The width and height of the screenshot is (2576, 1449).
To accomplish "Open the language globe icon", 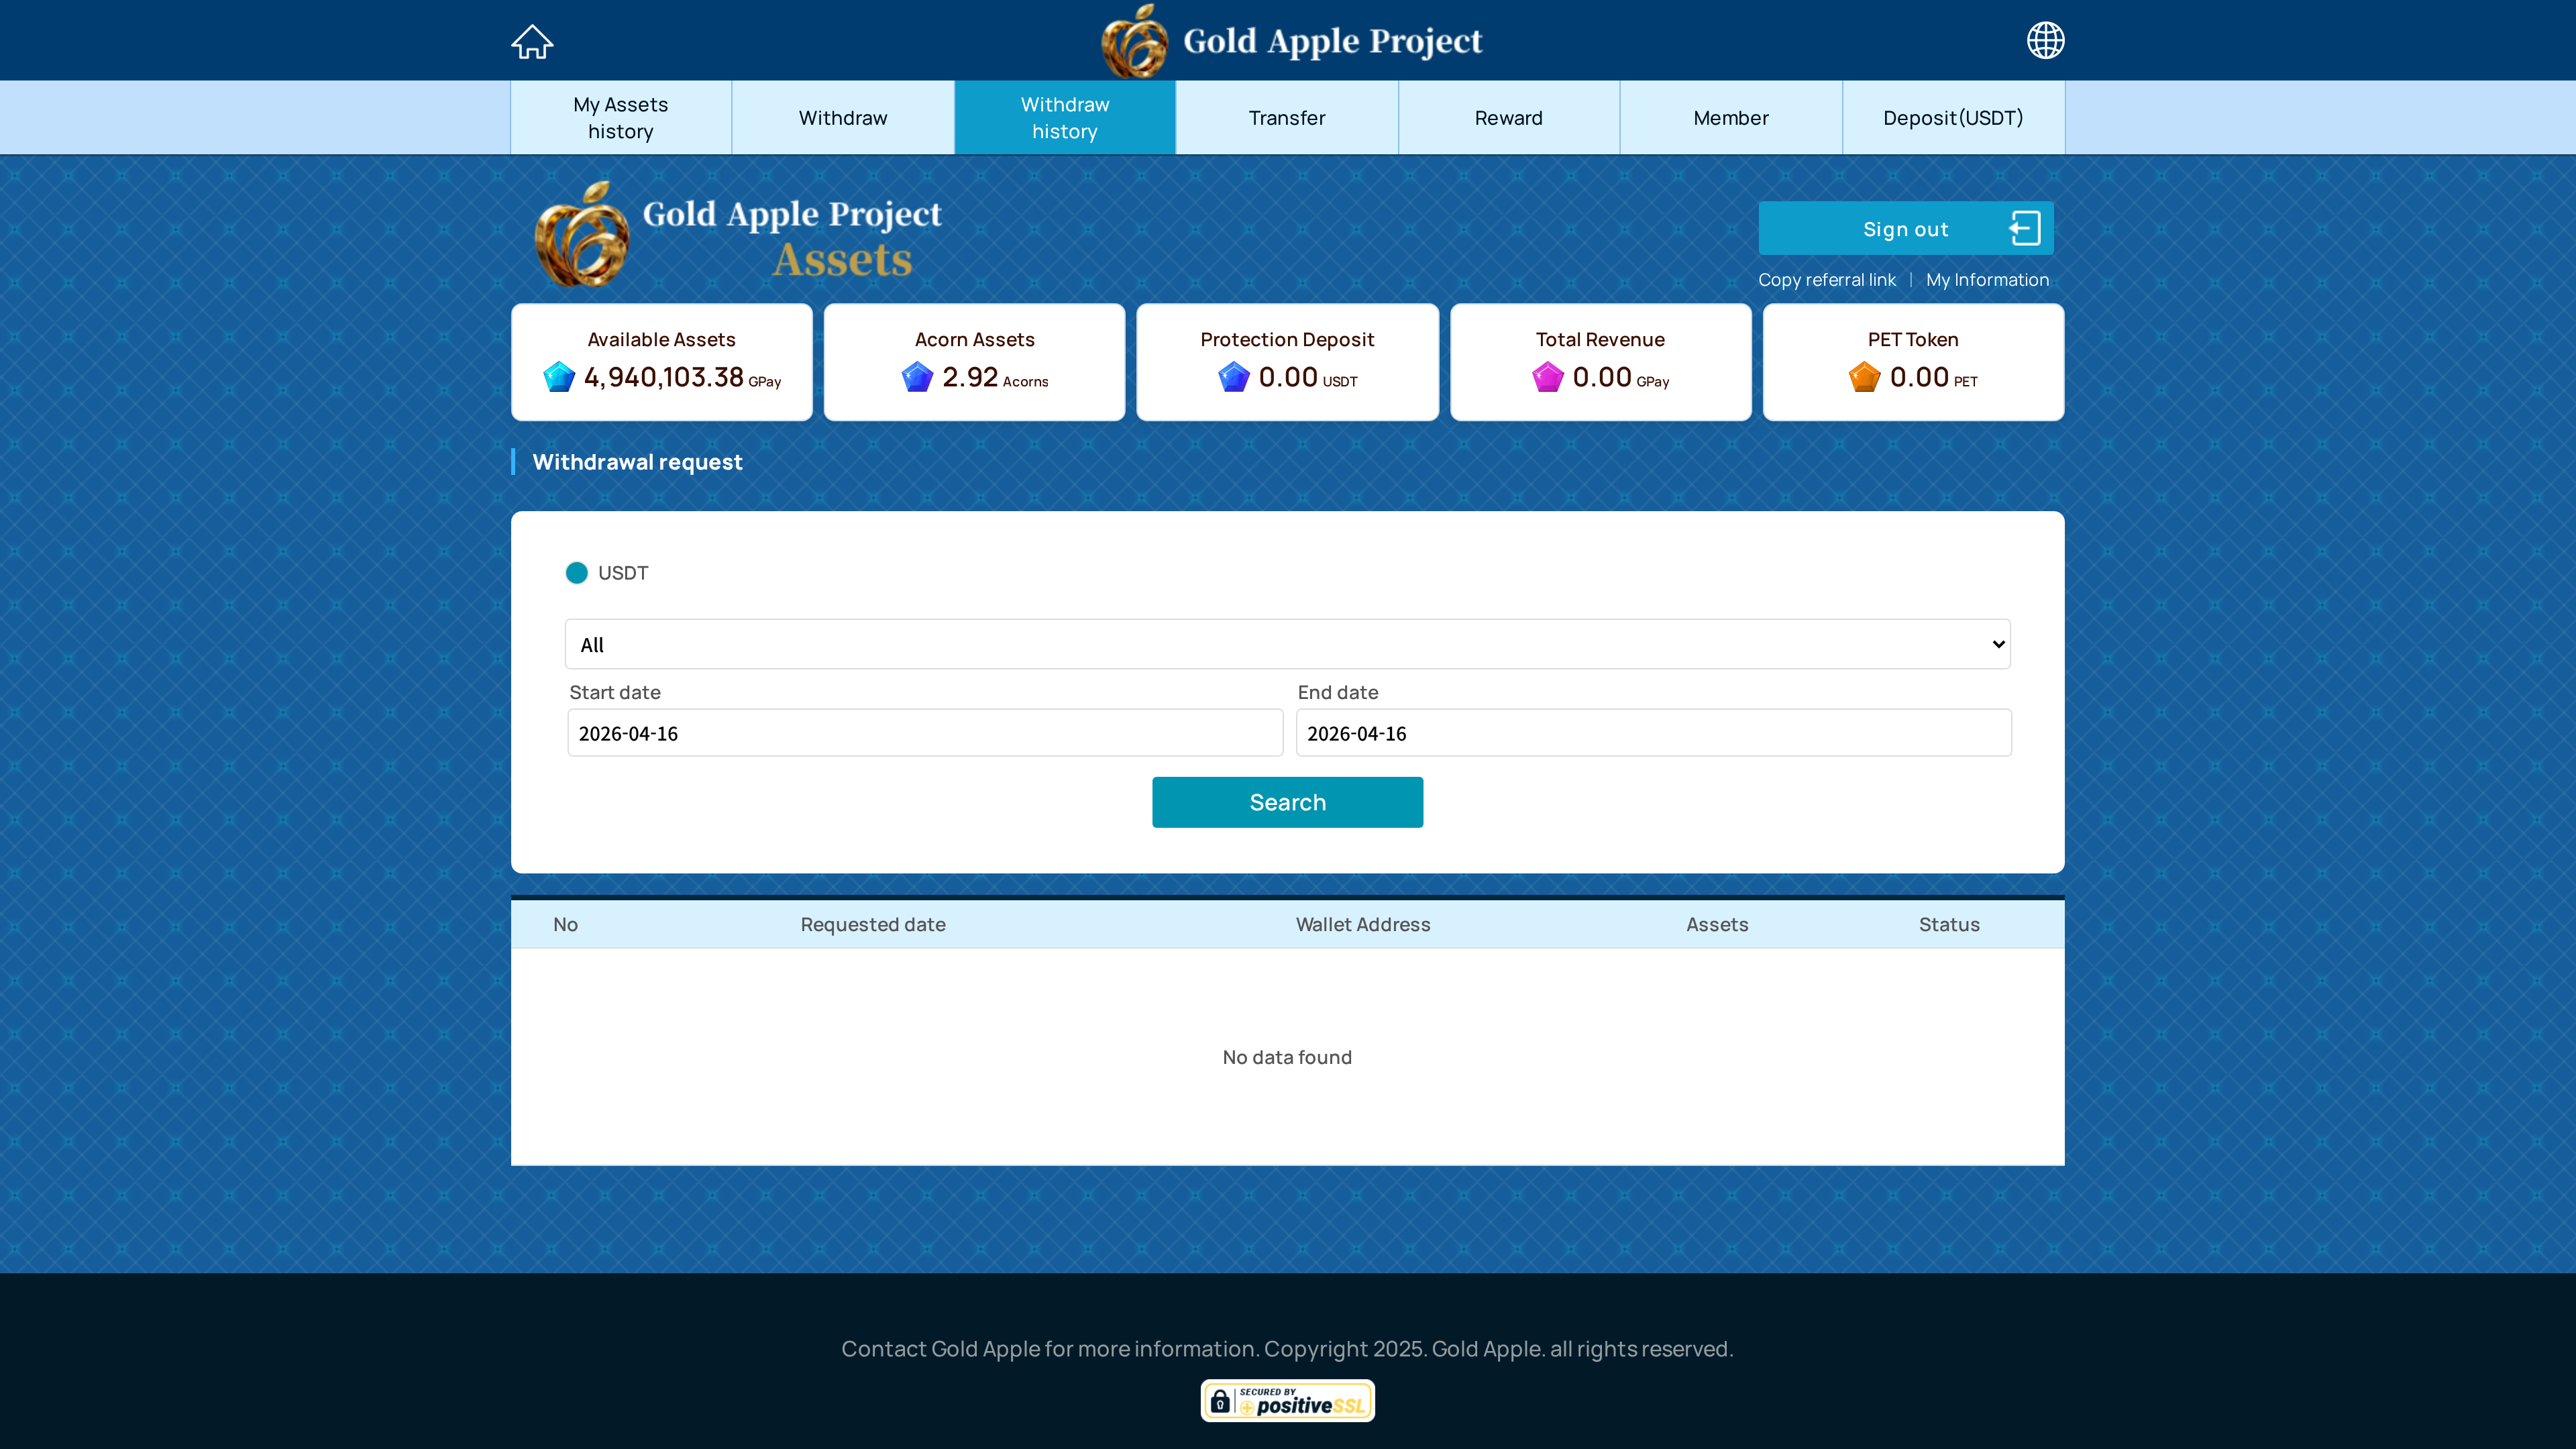I will [2045, 41].
